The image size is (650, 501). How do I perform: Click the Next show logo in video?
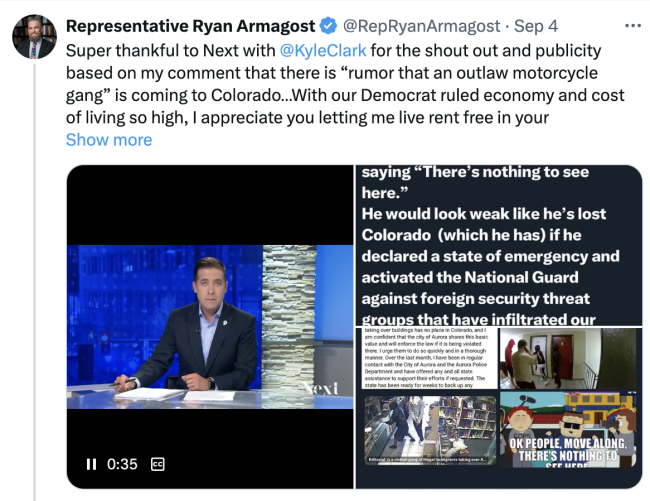tap(320, 388)
